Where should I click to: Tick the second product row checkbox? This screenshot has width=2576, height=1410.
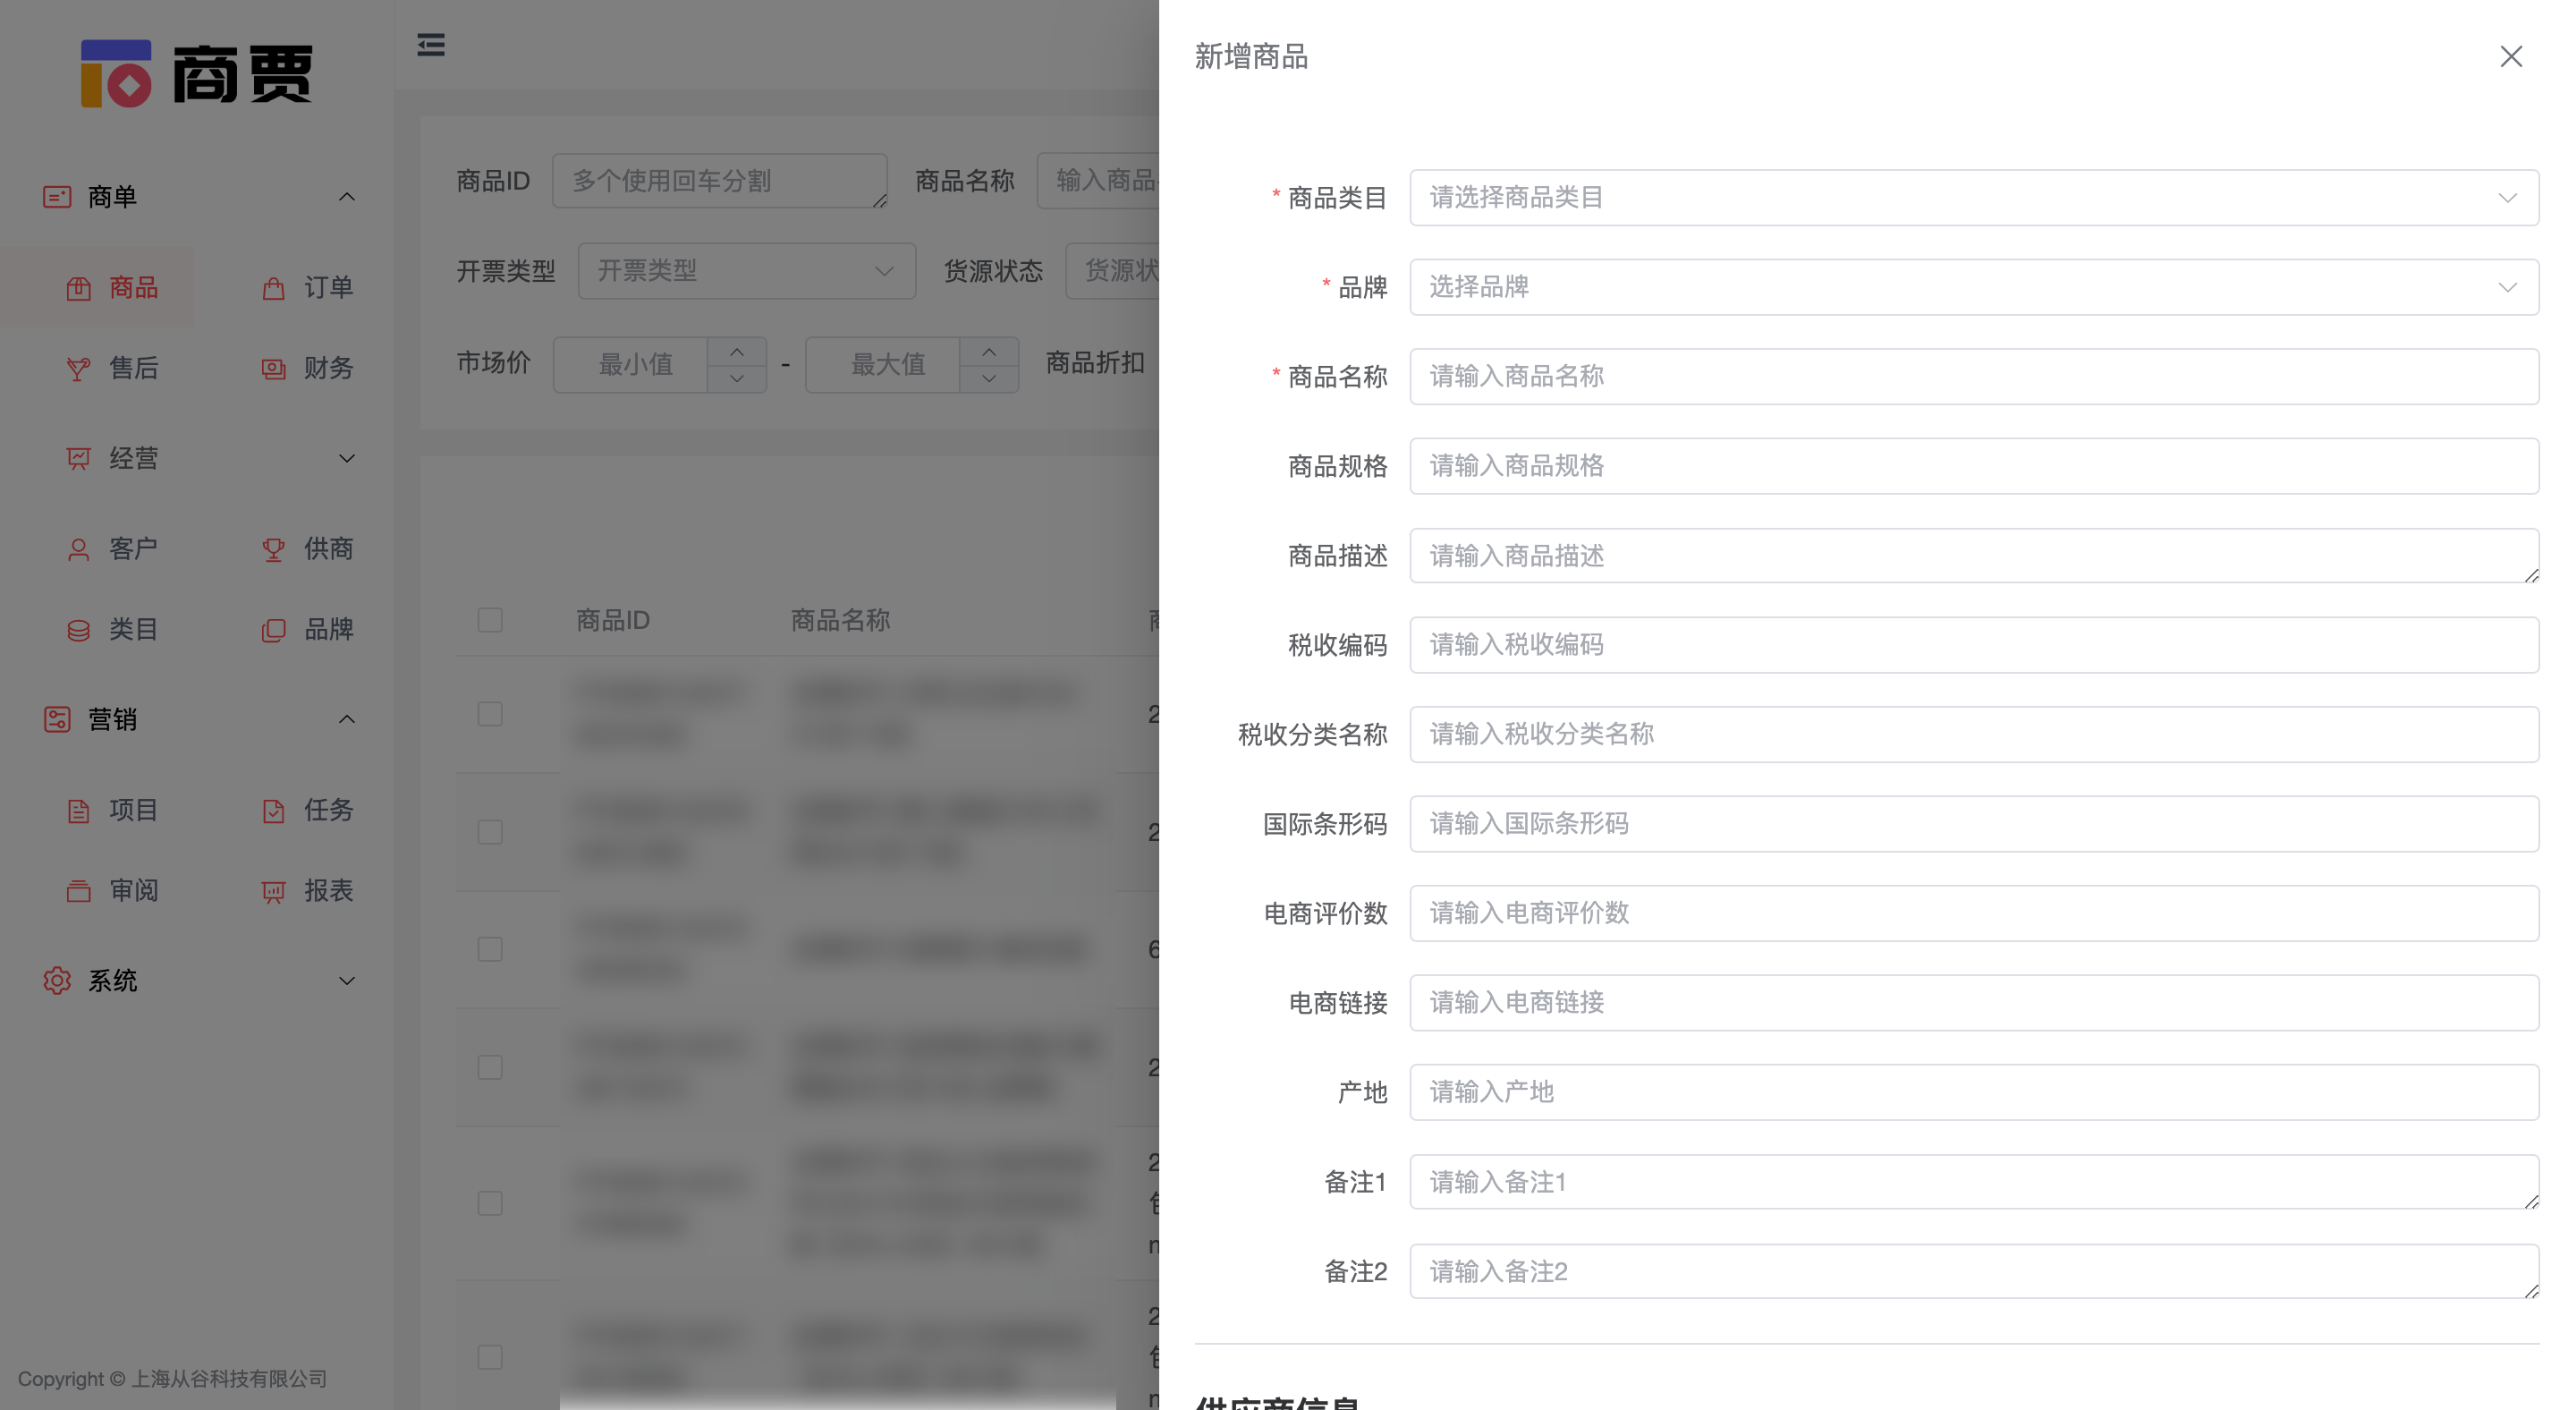pos(490,831)
